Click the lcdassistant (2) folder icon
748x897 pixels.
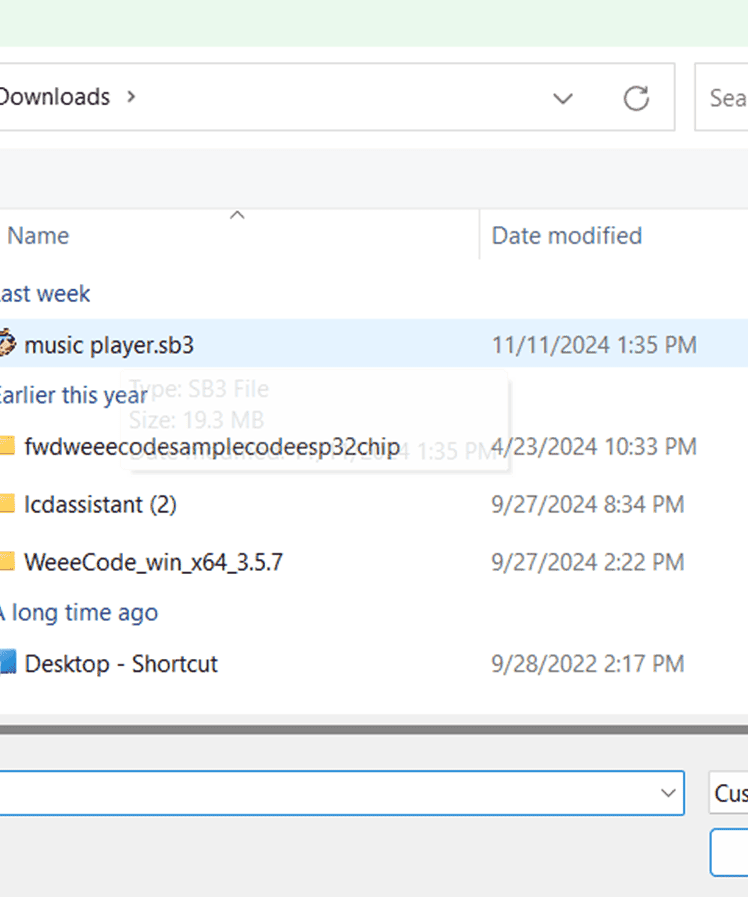7,504
